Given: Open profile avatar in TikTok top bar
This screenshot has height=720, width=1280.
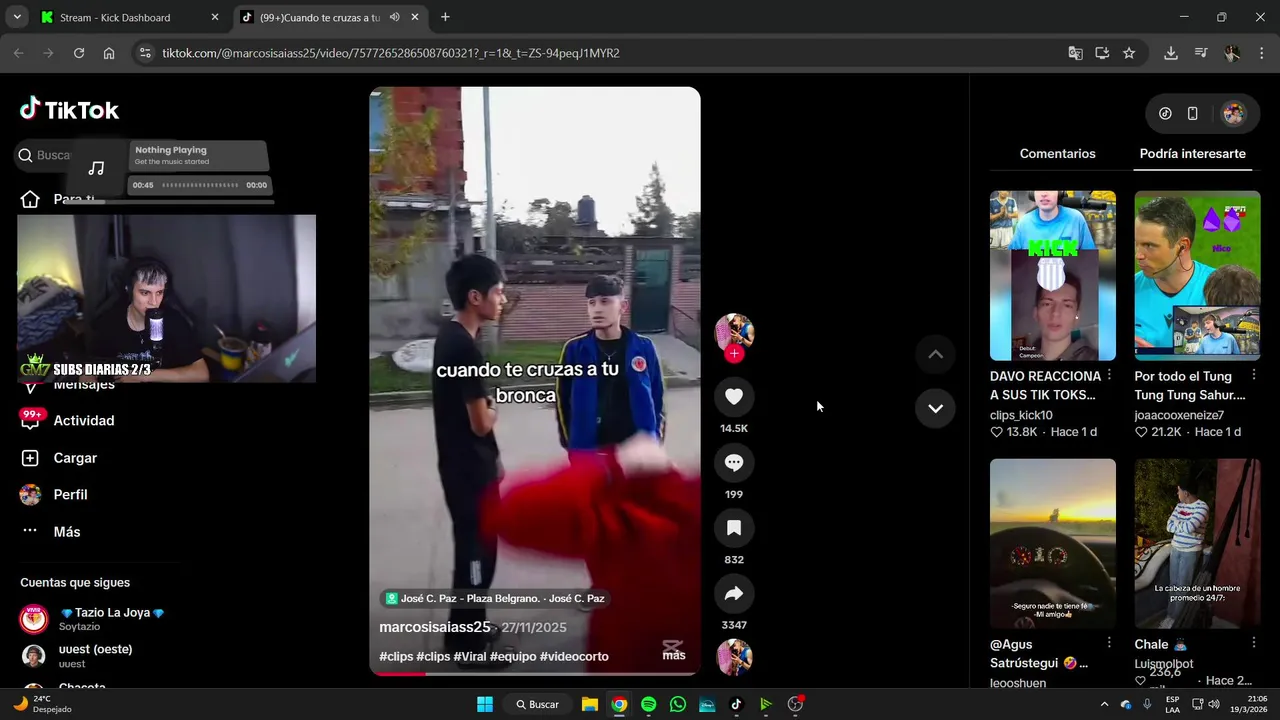Looking at the screenshot, I should click(x=1234, y=114).
